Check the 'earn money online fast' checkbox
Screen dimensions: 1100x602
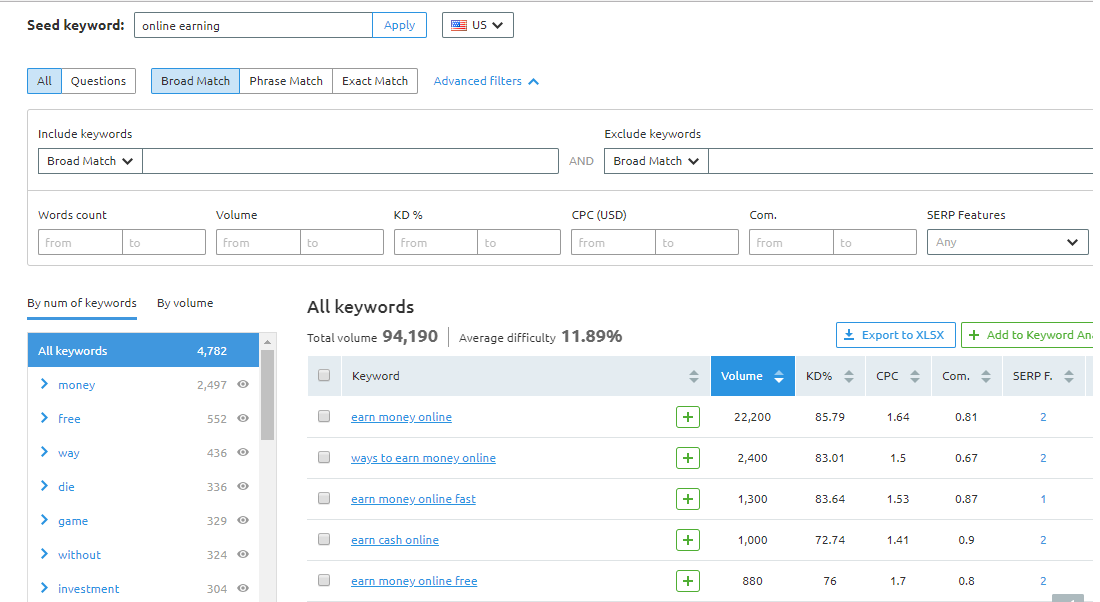pos(323,498)
